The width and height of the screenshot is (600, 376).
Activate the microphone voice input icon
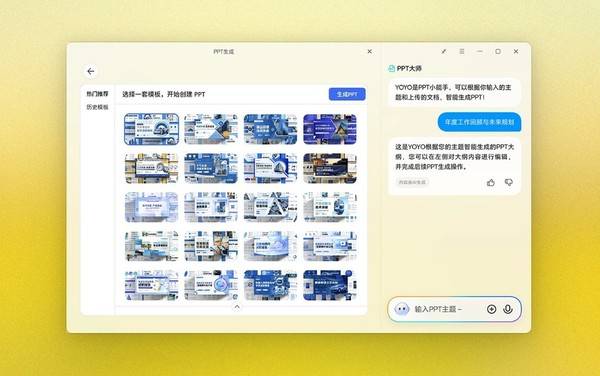[x=508, y=309]
